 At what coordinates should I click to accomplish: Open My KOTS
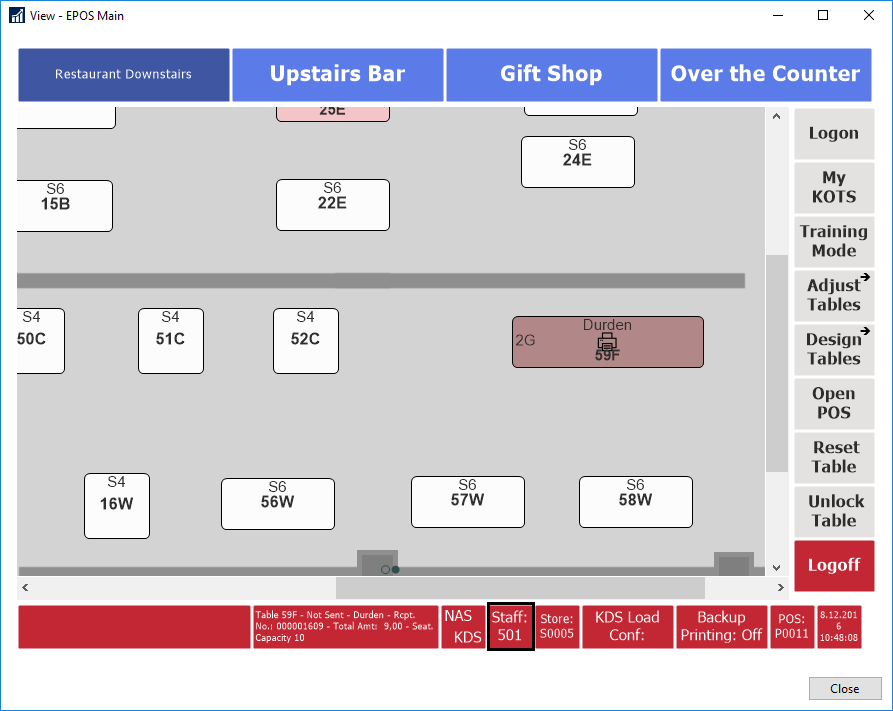[x=834, y=187]
